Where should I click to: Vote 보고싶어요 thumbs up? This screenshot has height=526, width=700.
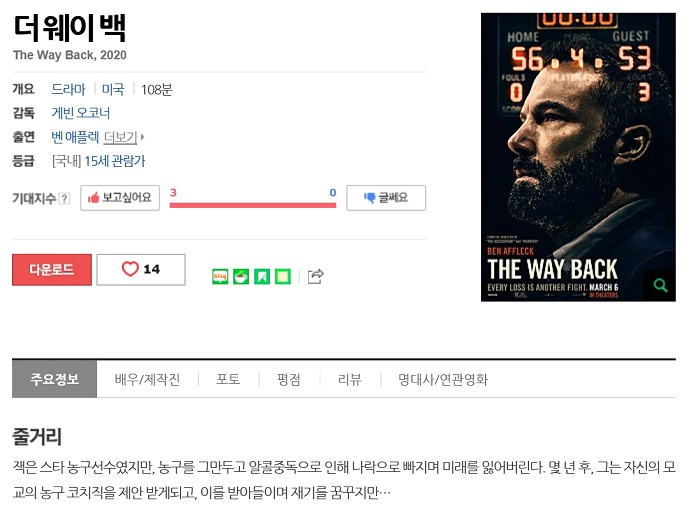coord(120,198)
